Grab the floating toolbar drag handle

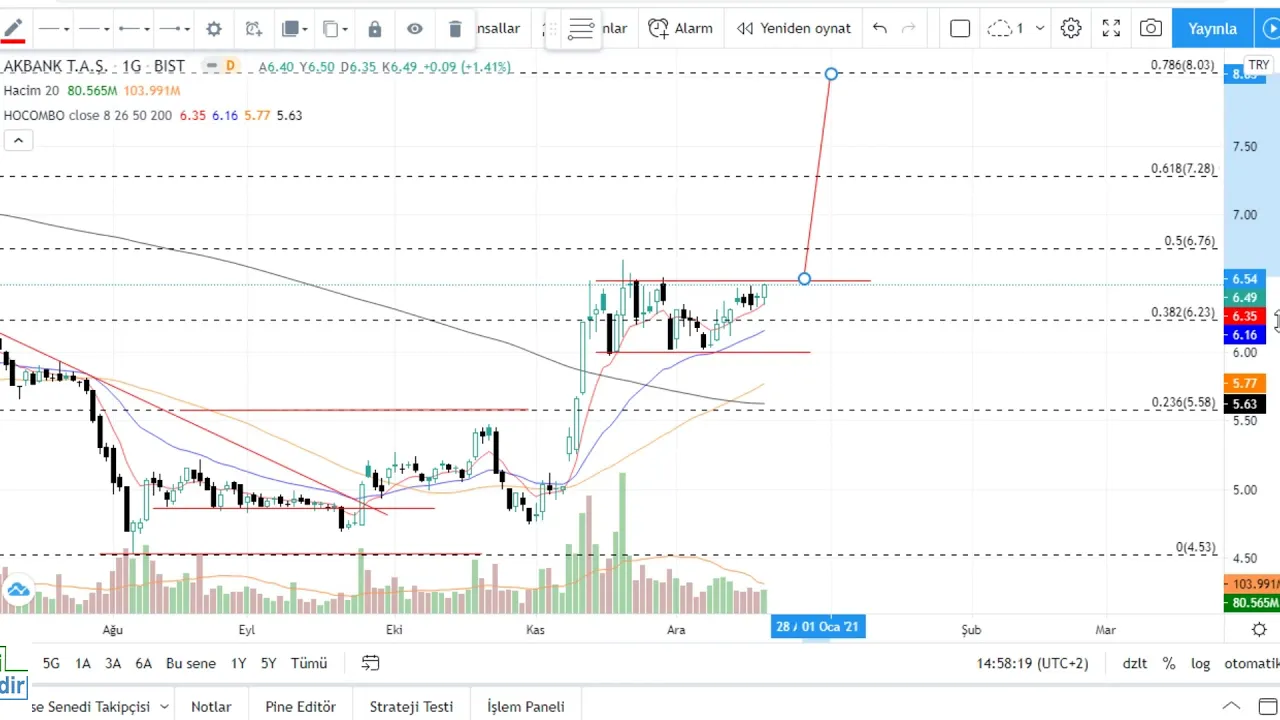click(x=551, y=29)
